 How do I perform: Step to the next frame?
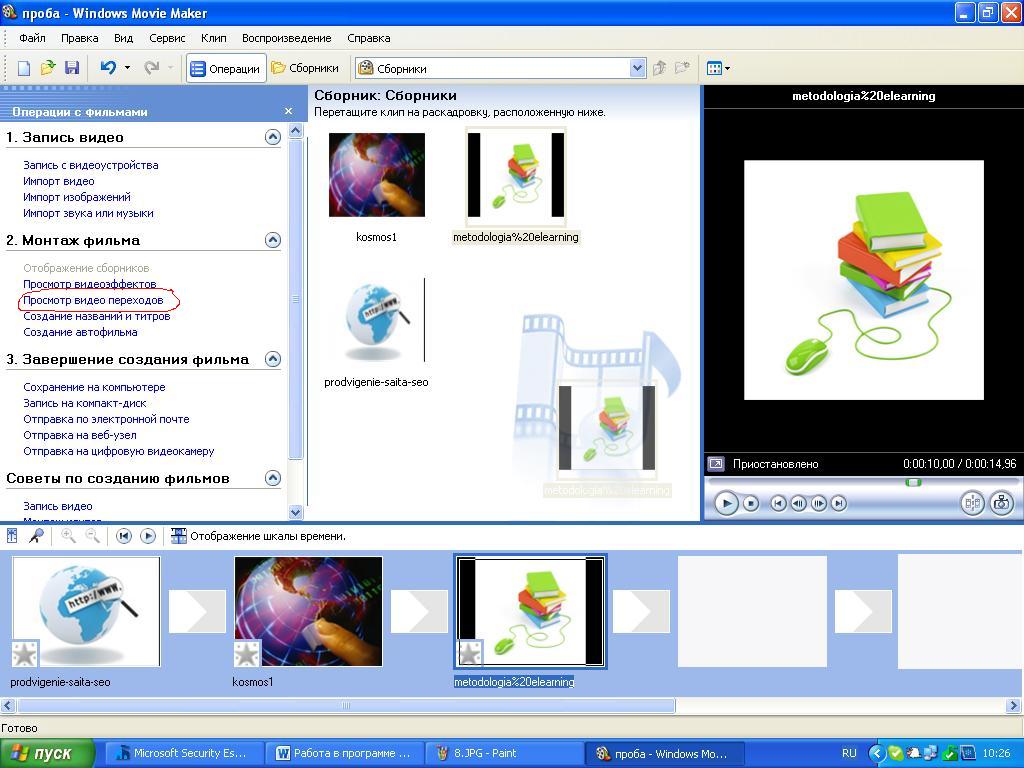pos(818,504)
